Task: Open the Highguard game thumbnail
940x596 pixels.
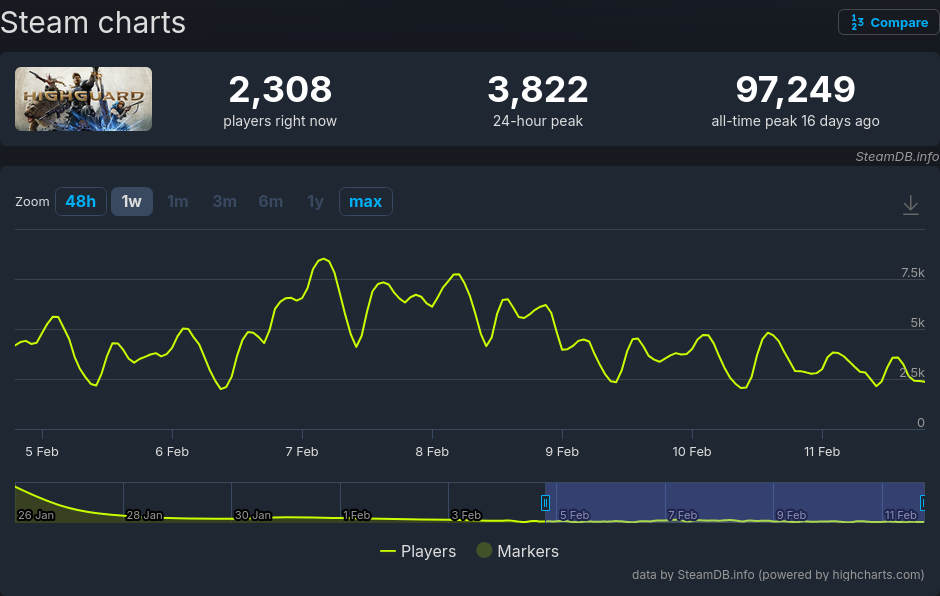Action: click(83, 99)
